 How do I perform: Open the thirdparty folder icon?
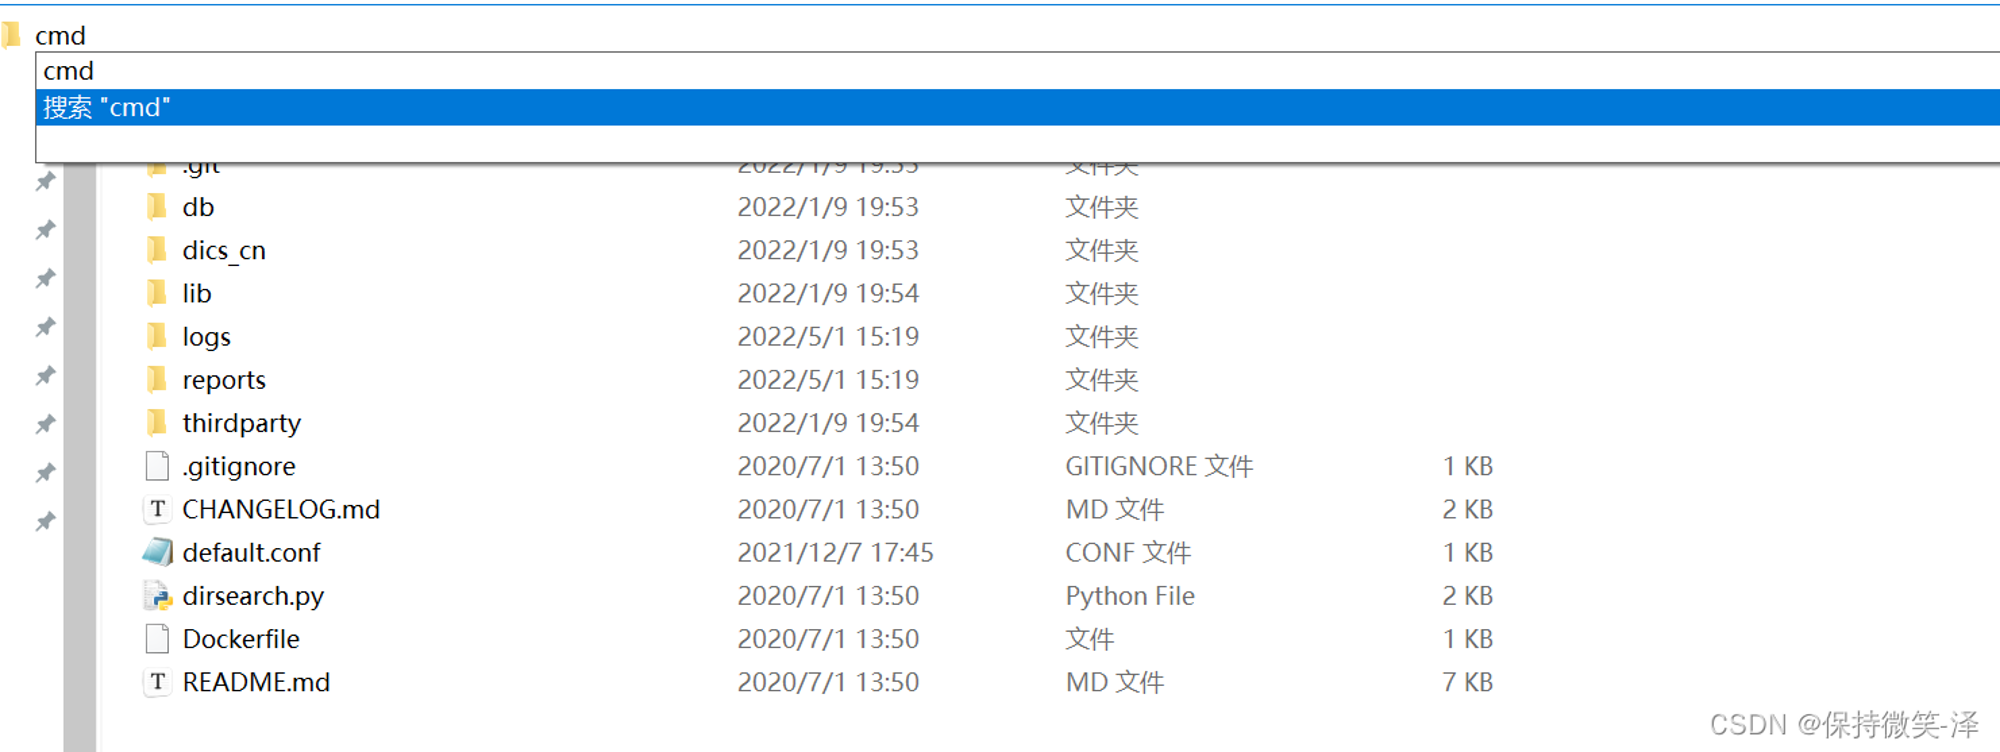(157, 422)
